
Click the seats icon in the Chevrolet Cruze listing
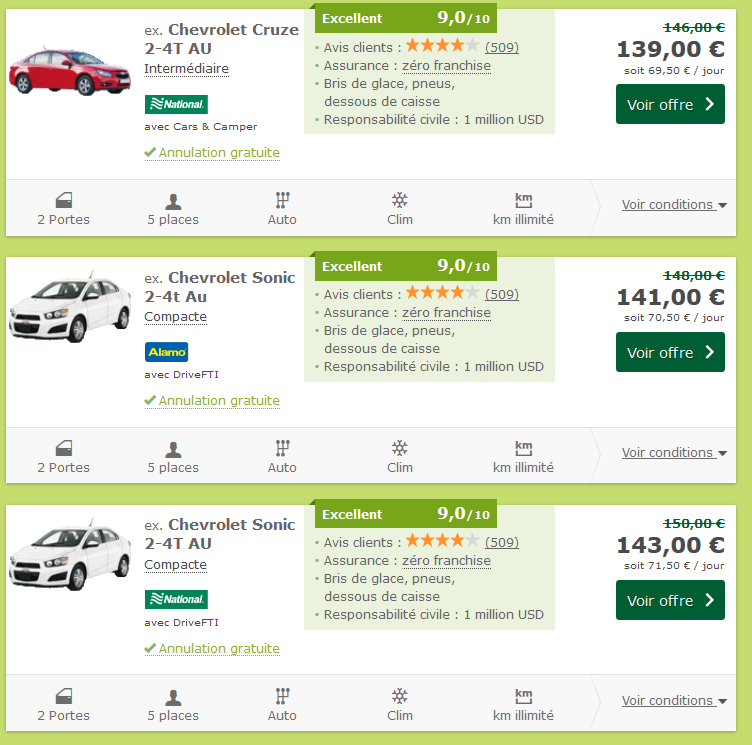pyautogui.click(x=173, y=200)
